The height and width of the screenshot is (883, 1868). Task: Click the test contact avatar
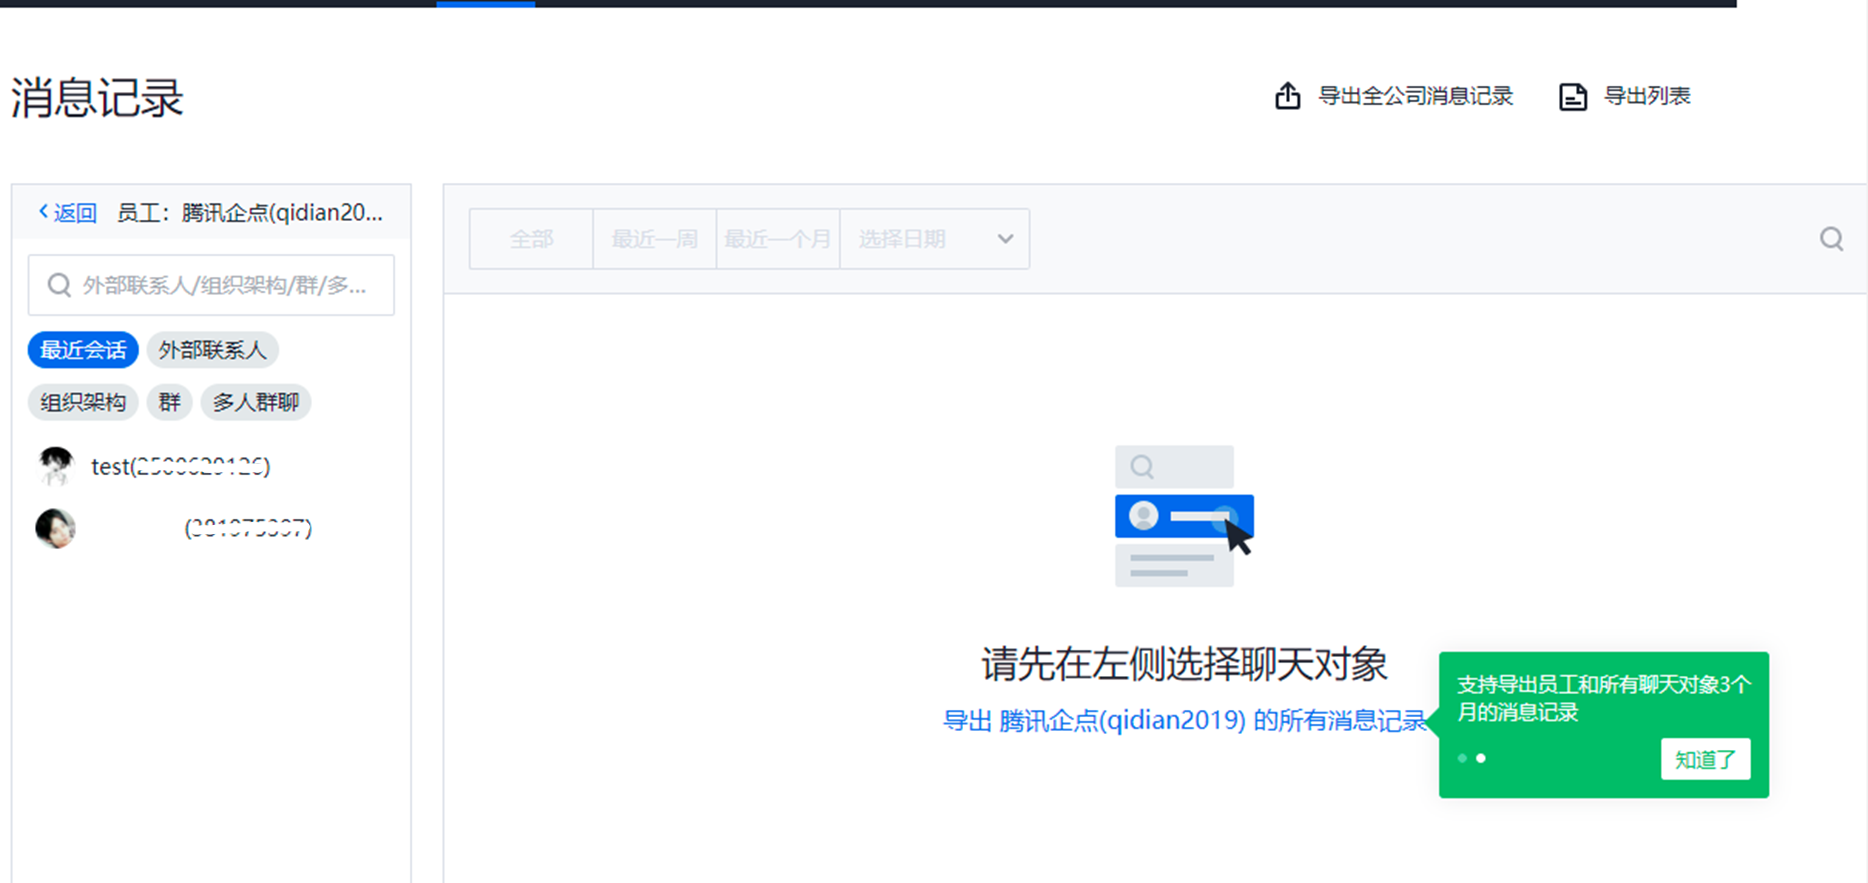coord(55,466)
